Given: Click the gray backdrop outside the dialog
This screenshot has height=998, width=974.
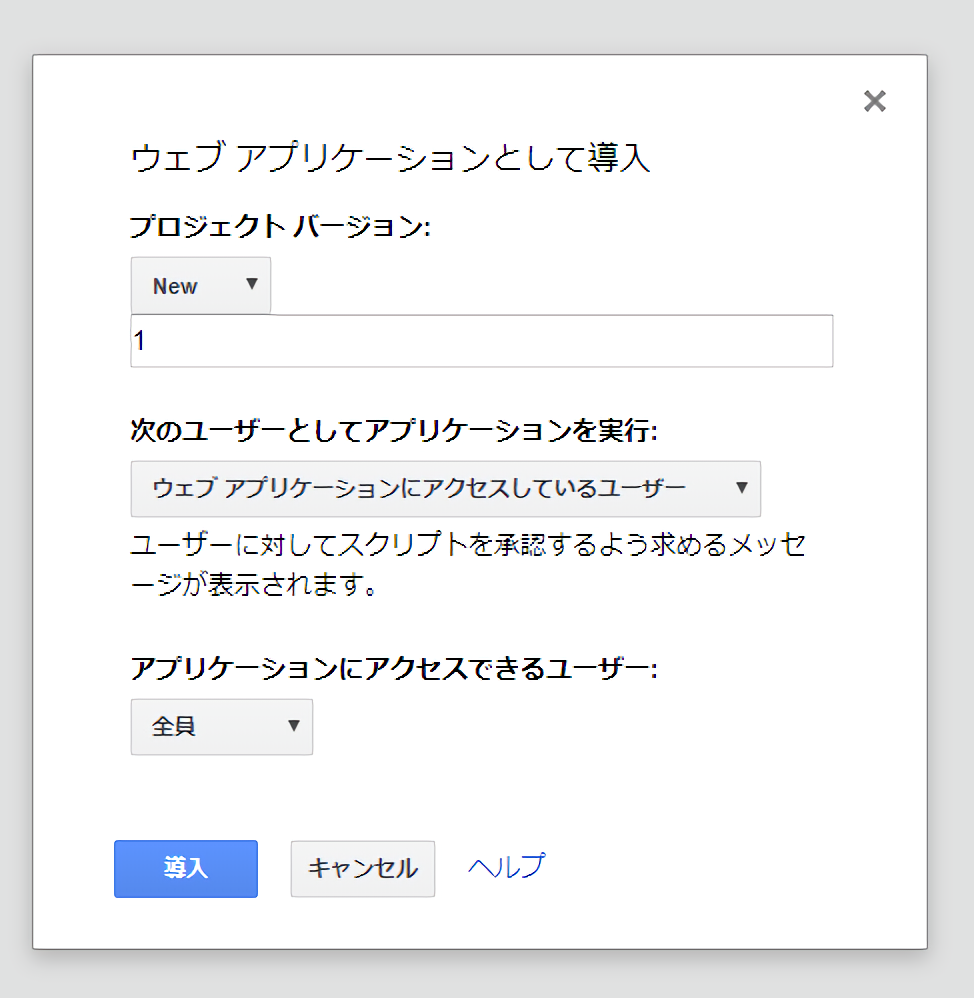Looking at the screenshot, I should pos(950,500).
